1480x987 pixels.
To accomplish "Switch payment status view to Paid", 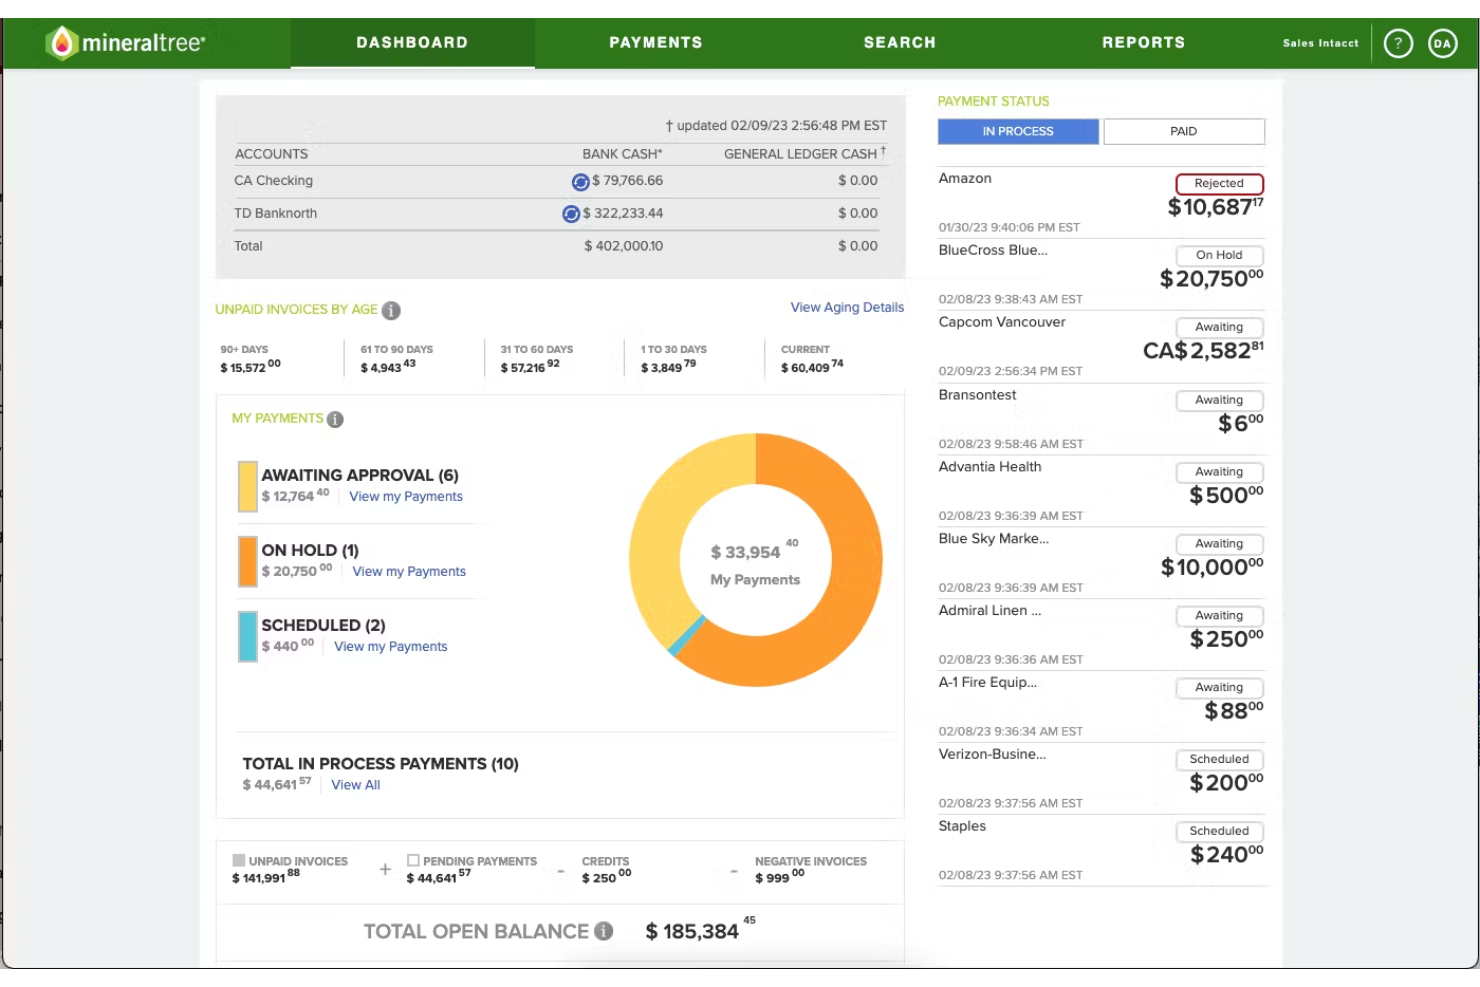I will (1183, 131).
